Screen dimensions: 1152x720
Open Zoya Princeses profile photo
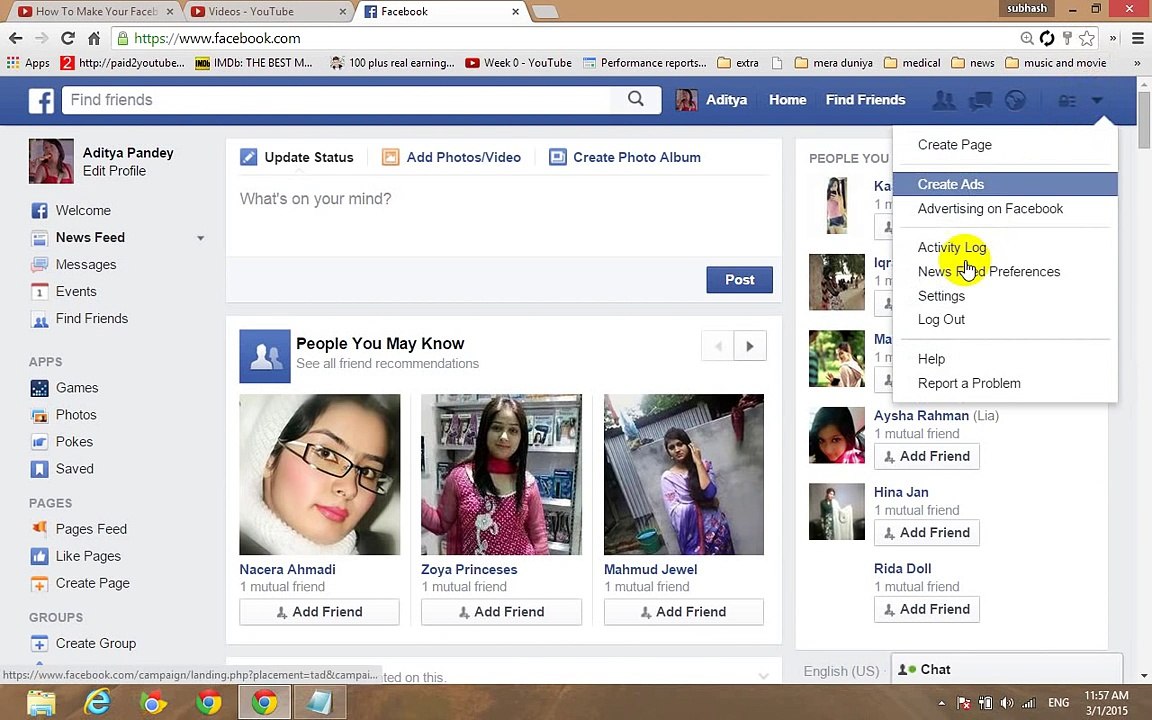(501, 475)
